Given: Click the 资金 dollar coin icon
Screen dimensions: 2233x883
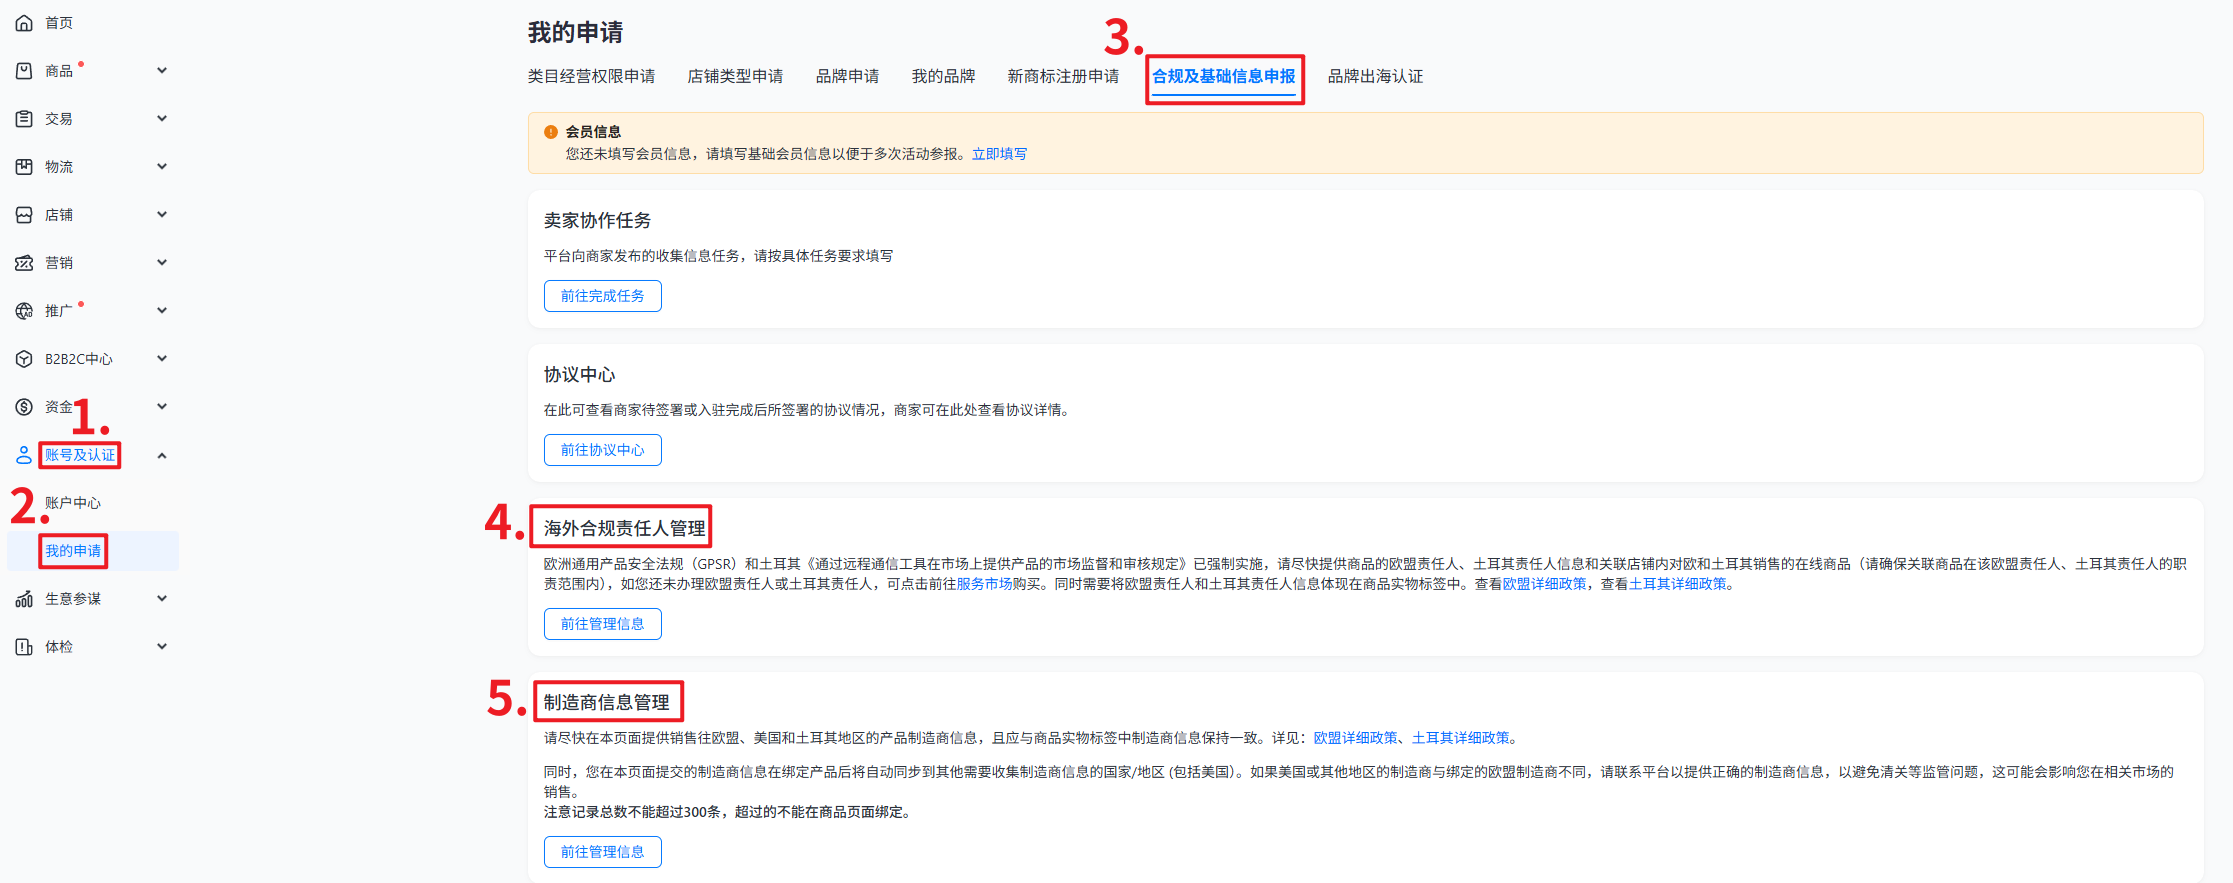Looking at the screenshot, I should point(24,407).
